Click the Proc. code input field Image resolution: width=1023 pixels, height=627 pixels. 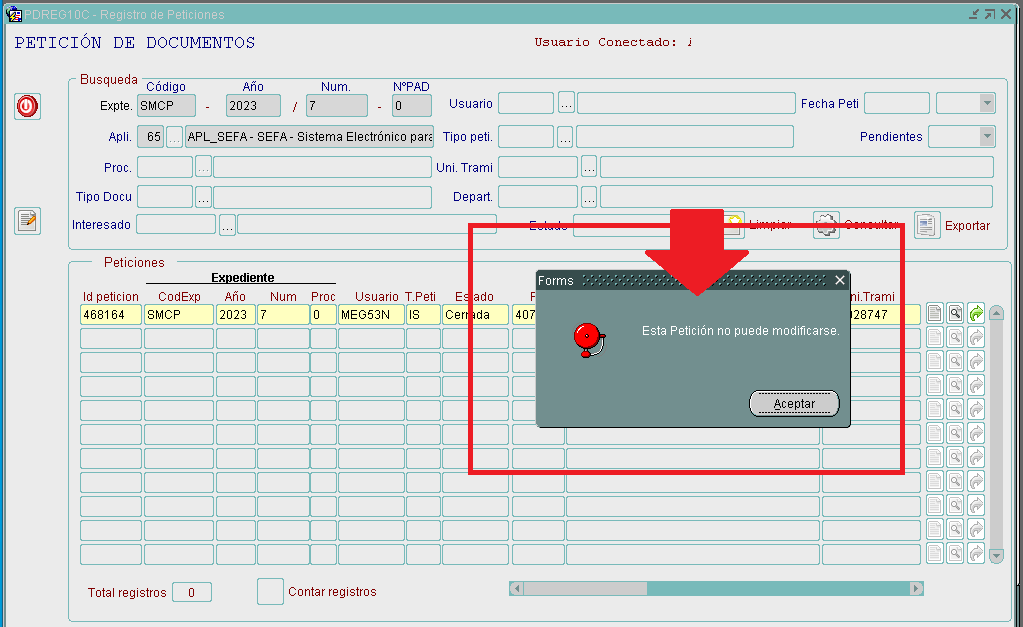point(164,167)
